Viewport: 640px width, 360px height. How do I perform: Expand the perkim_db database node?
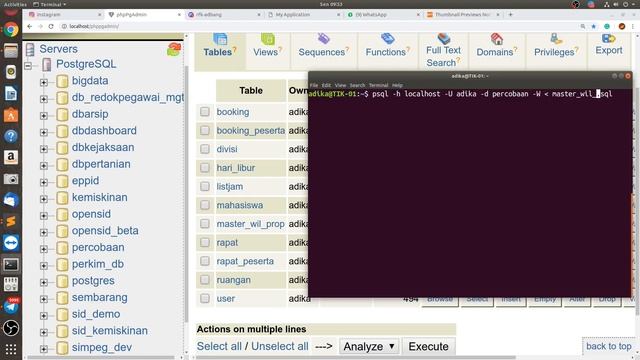pos(44,265)
